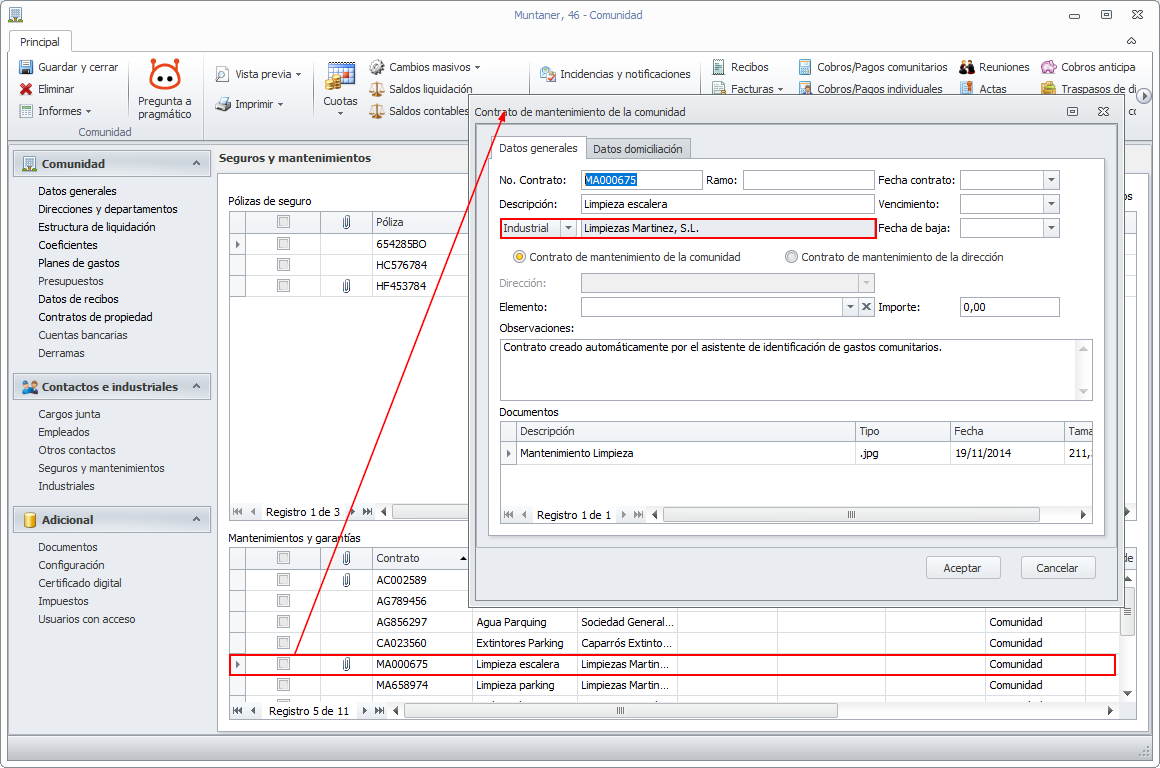The height and width of the screenshot is (768, 1160).
Task: Click the Informes report icon
Action: point(26,111)
